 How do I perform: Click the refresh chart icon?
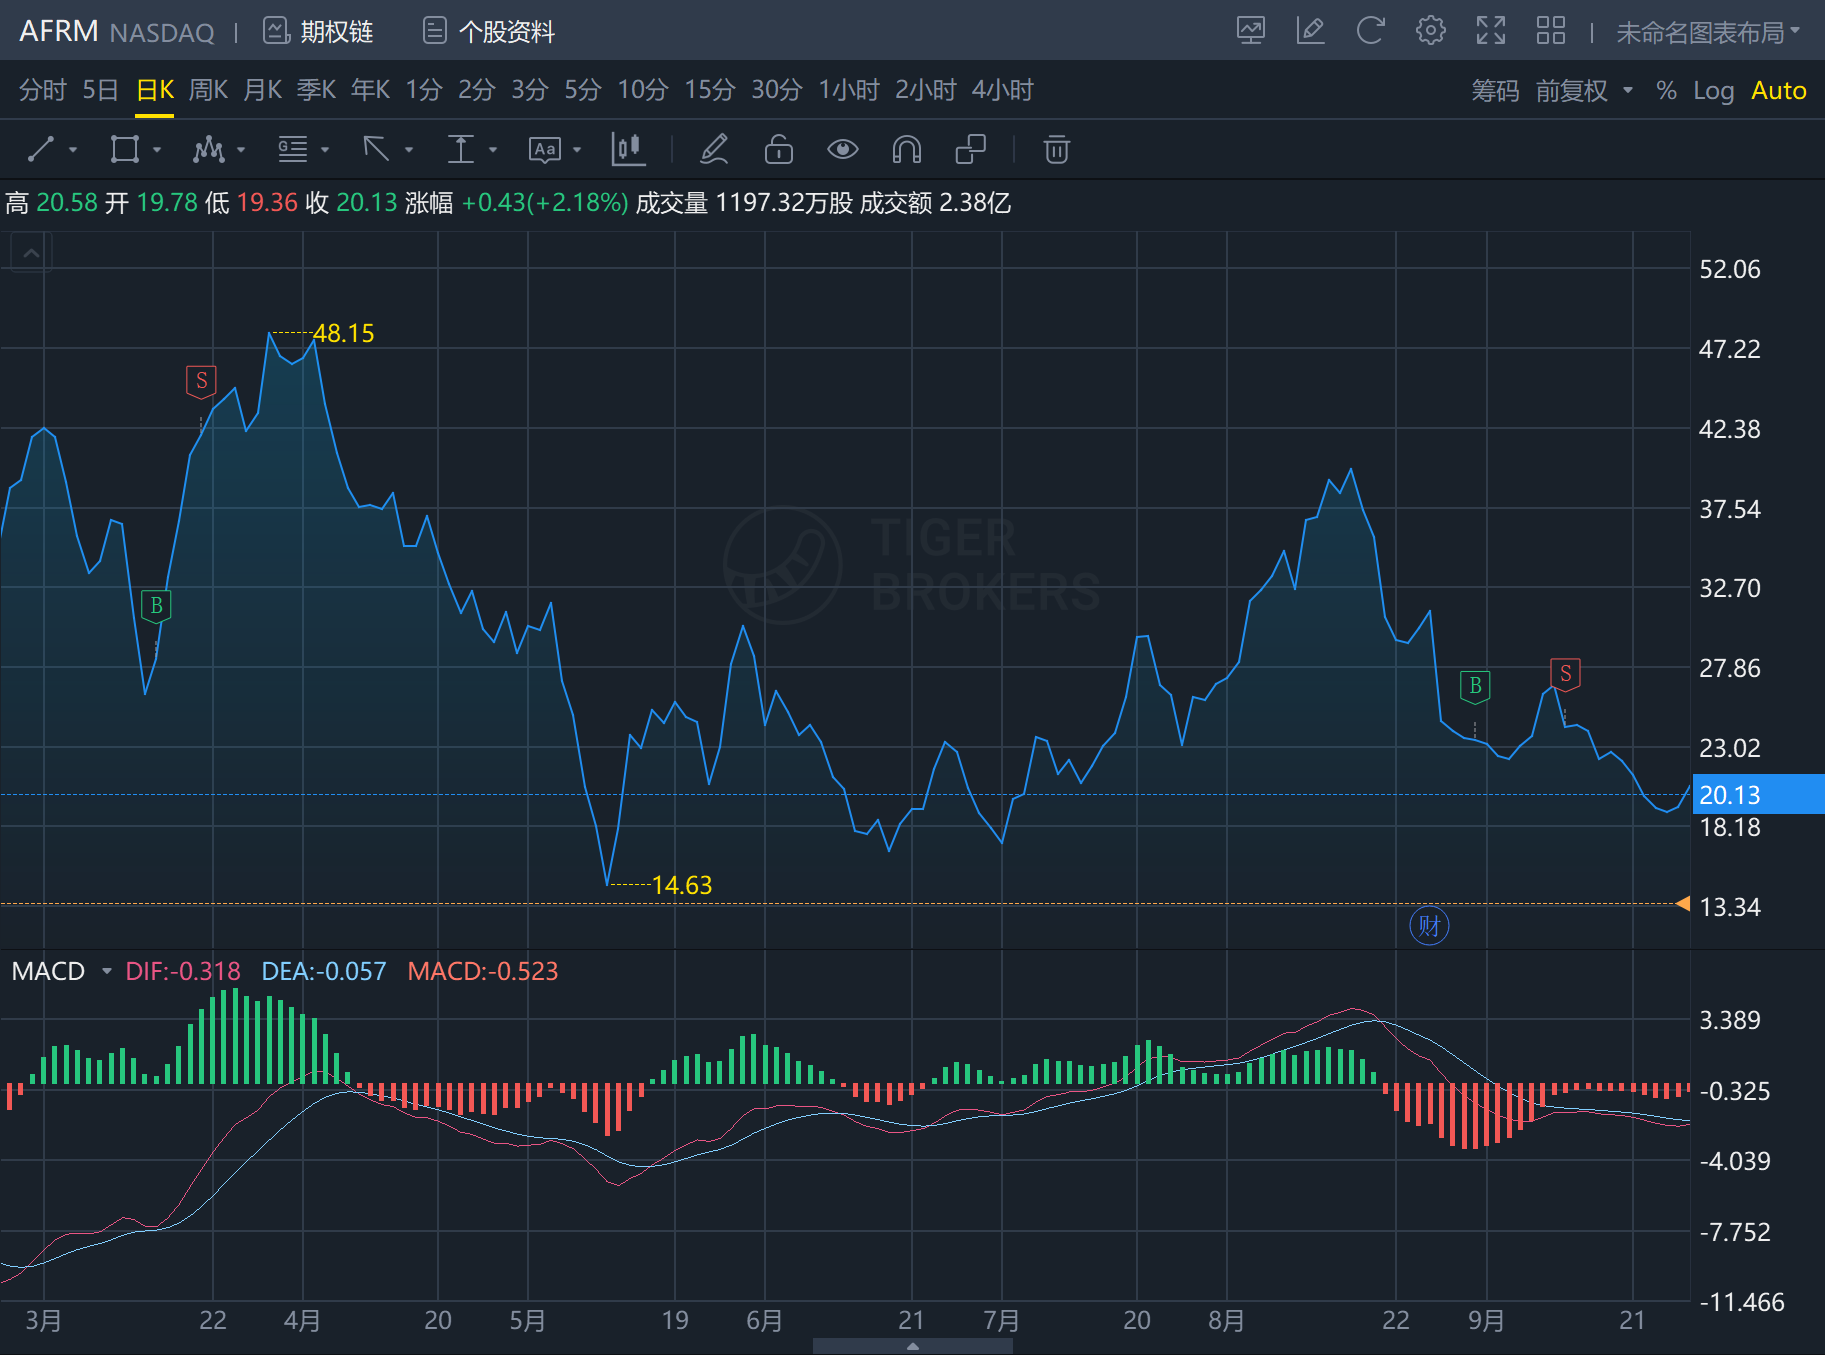tap(1370, 31)
